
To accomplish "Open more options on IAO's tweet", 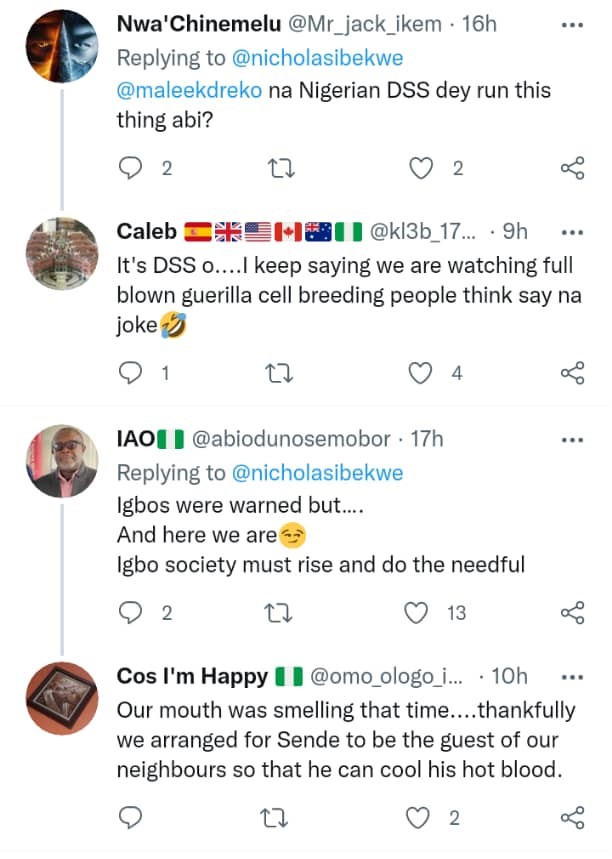I will (x=572, y=438).
